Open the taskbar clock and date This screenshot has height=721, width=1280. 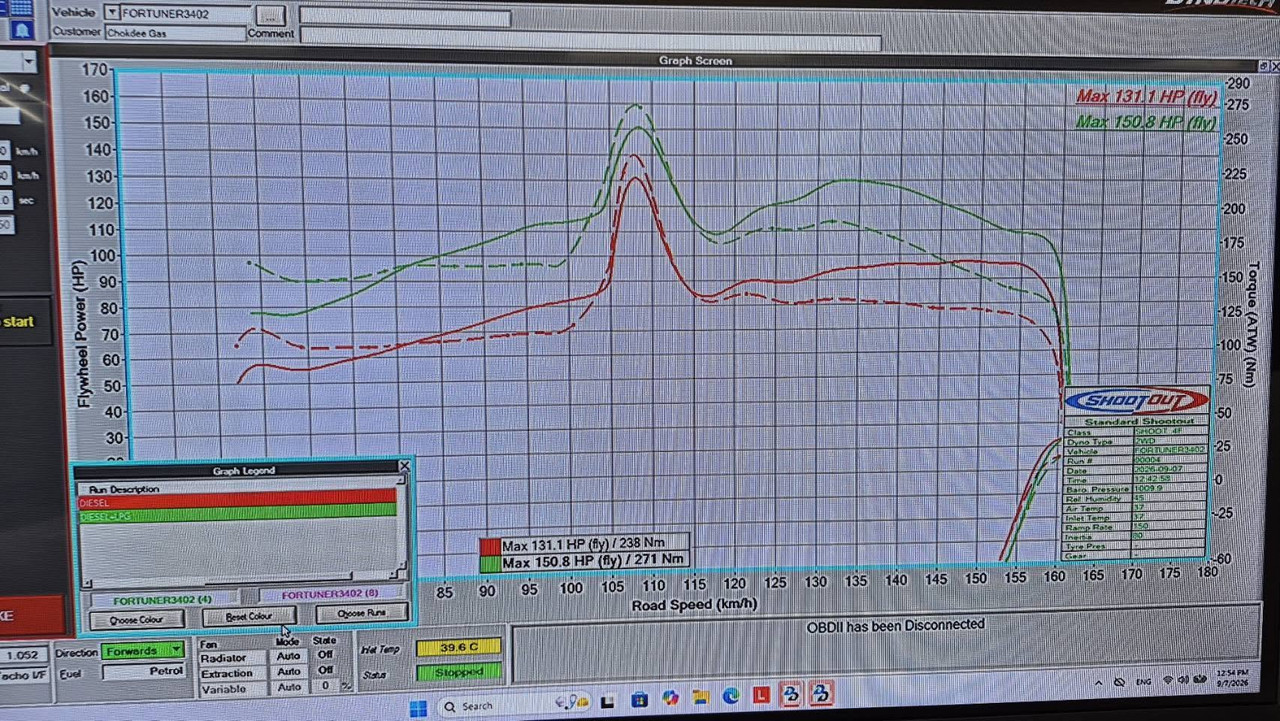[x=1235, y=677]
